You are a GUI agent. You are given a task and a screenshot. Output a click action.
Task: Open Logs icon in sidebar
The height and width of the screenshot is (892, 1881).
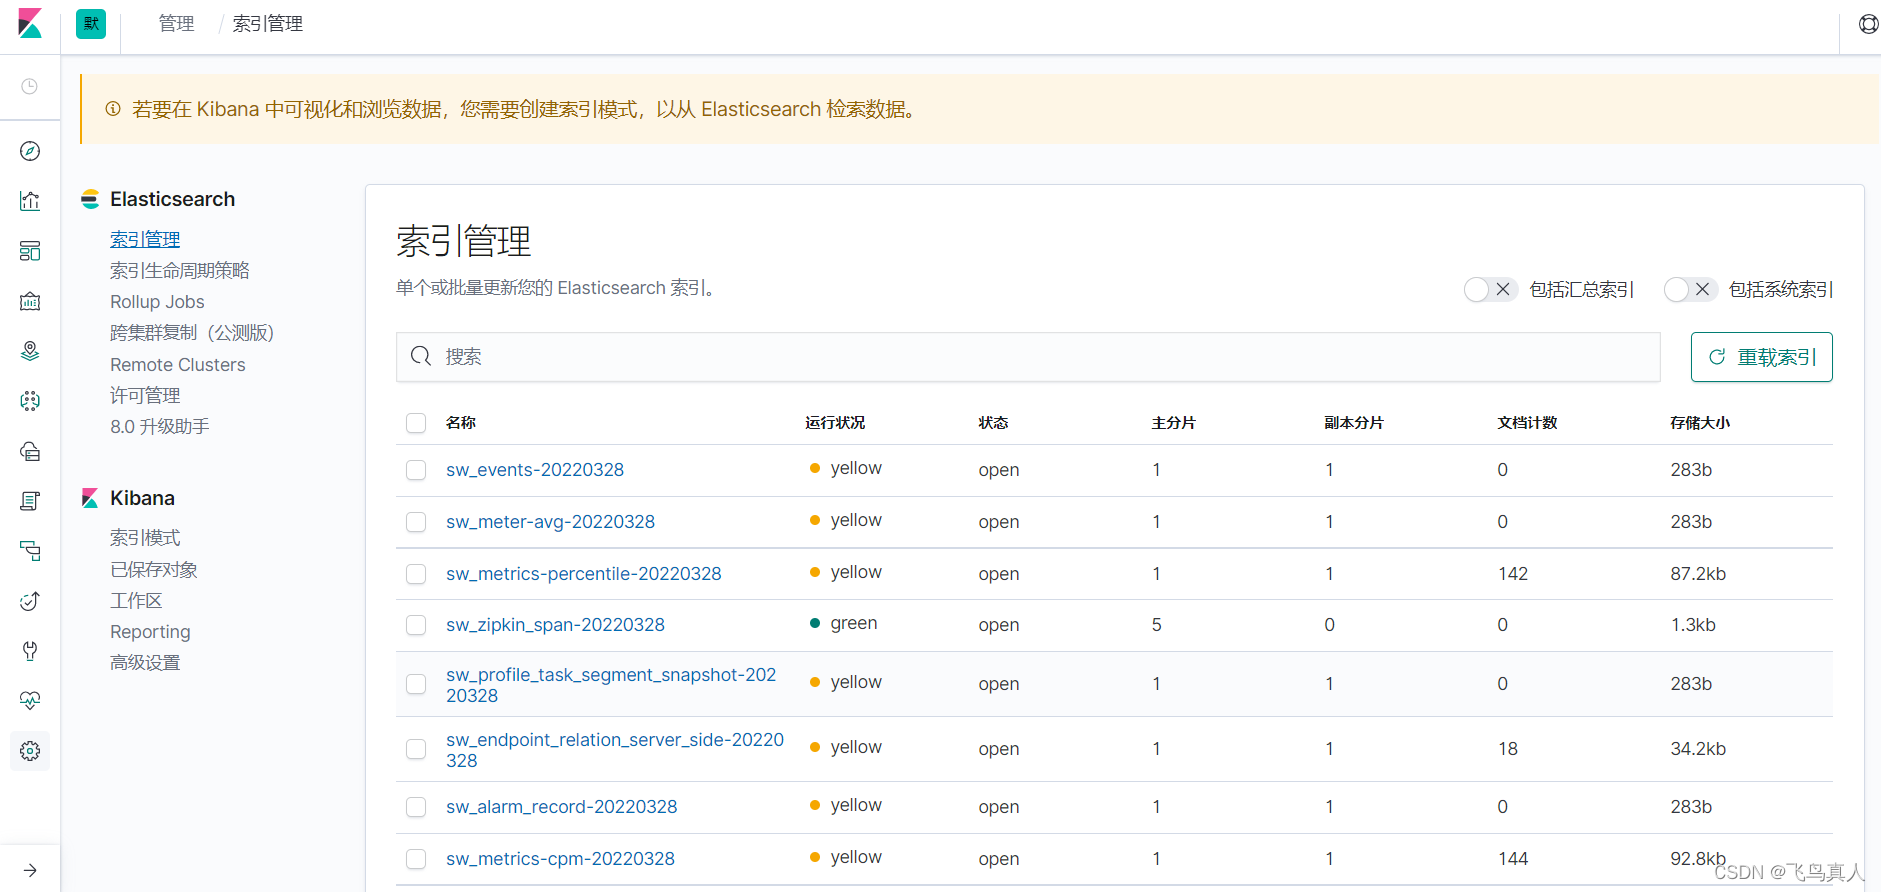pyautogui.click(x=30, y=501)
